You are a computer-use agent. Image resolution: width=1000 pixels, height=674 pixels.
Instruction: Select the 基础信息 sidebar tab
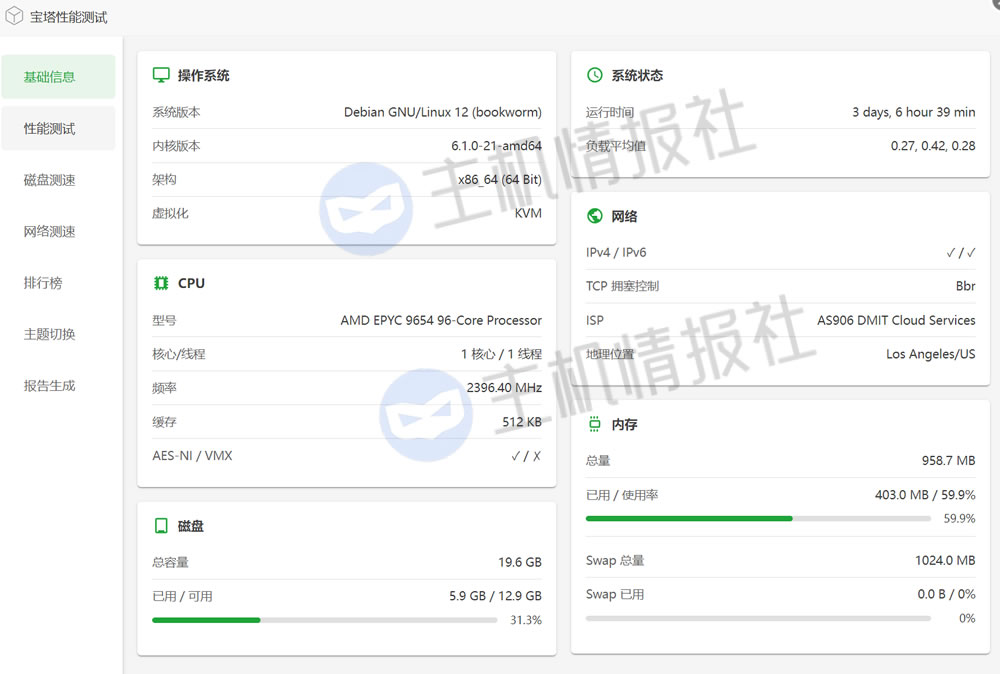58,77
